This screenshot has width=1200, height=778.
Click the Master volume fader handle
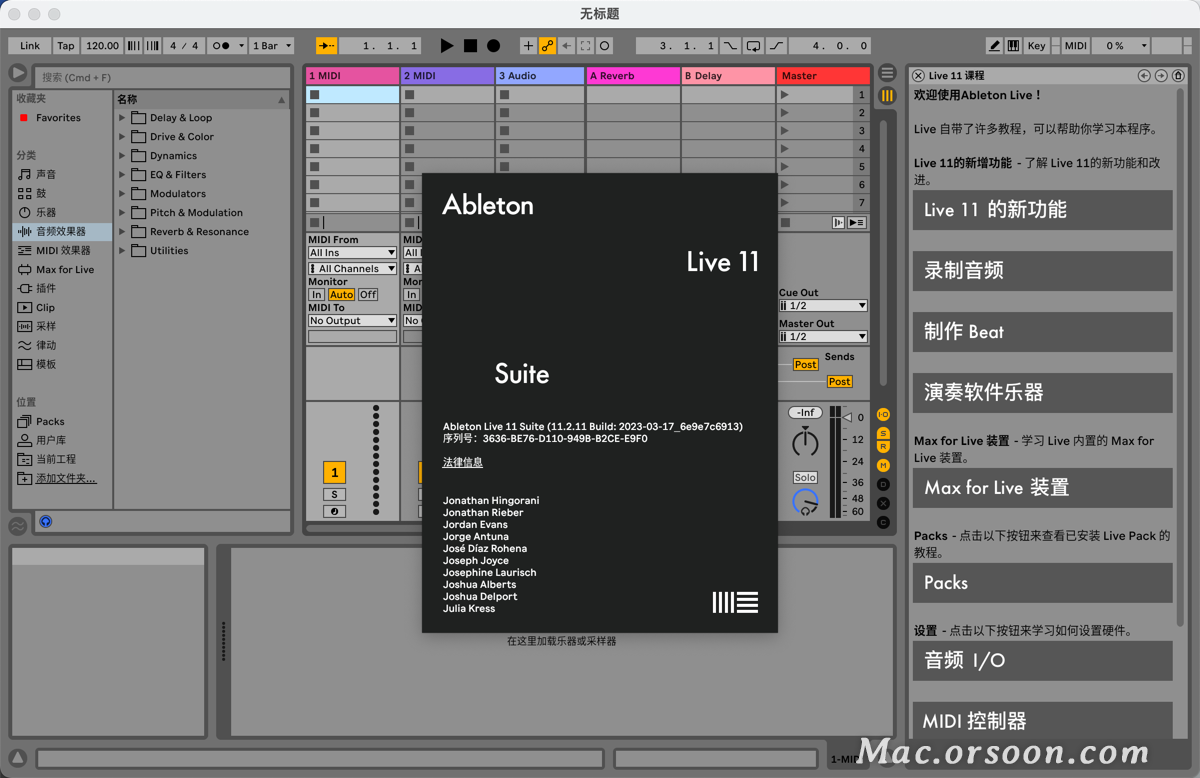(x=847, y=417)
